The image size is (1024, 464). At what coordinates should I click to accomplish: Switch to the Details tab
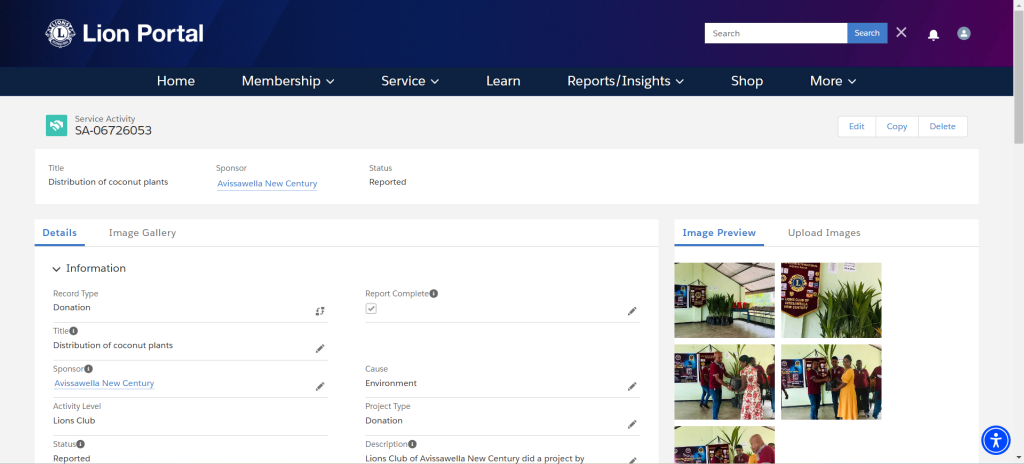(59, 233)
